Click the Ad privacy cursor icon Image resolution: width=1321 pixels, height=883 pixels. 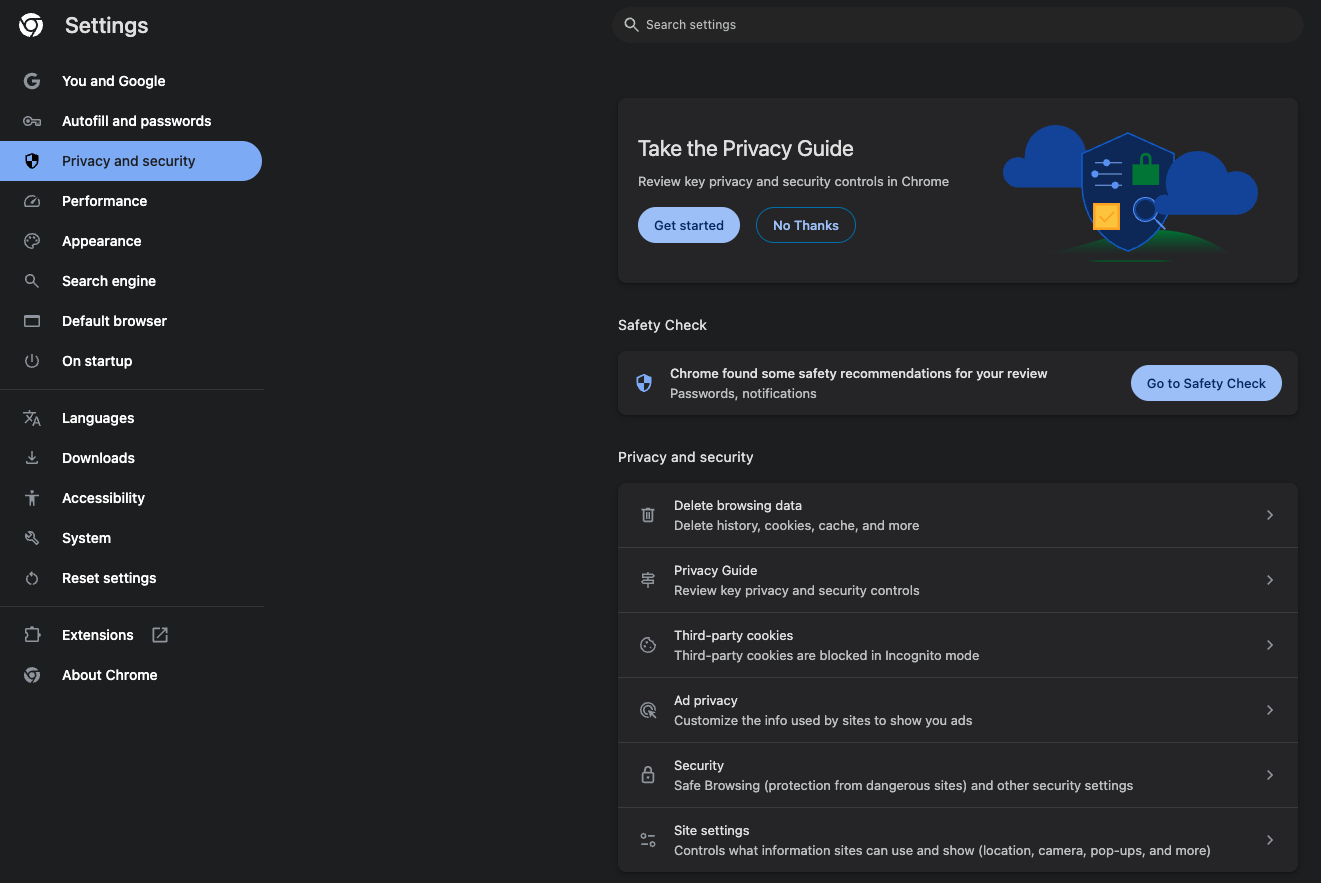[648, 710]
